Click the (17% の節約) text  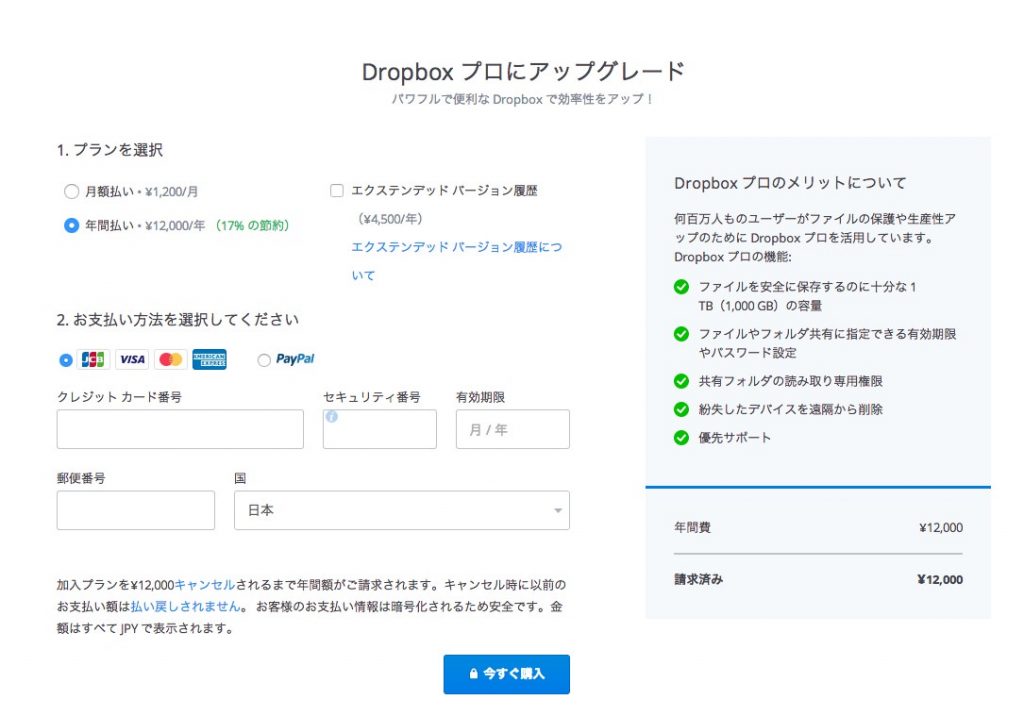(252, 225)
